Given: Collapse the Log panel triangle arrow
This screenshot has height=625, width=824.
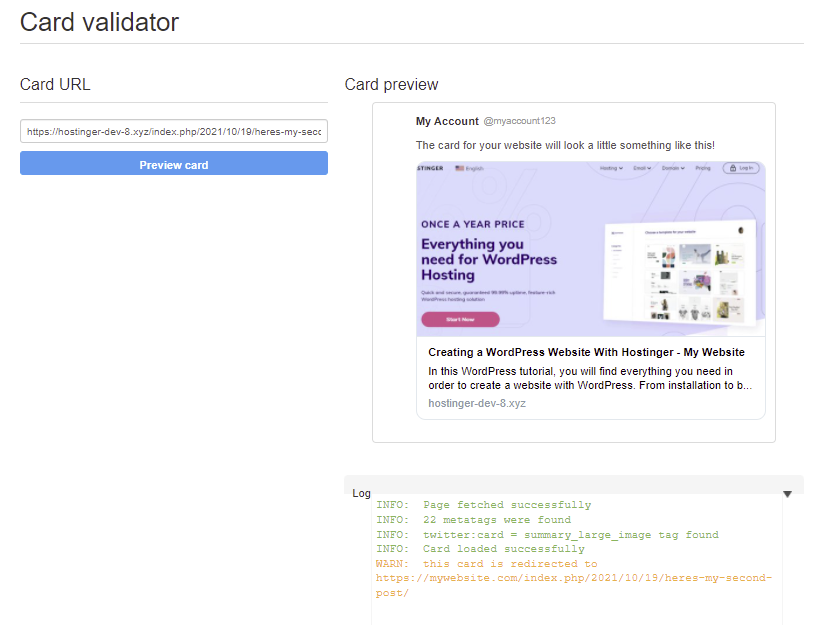Looking at the screenshot, I should (787, 494).
